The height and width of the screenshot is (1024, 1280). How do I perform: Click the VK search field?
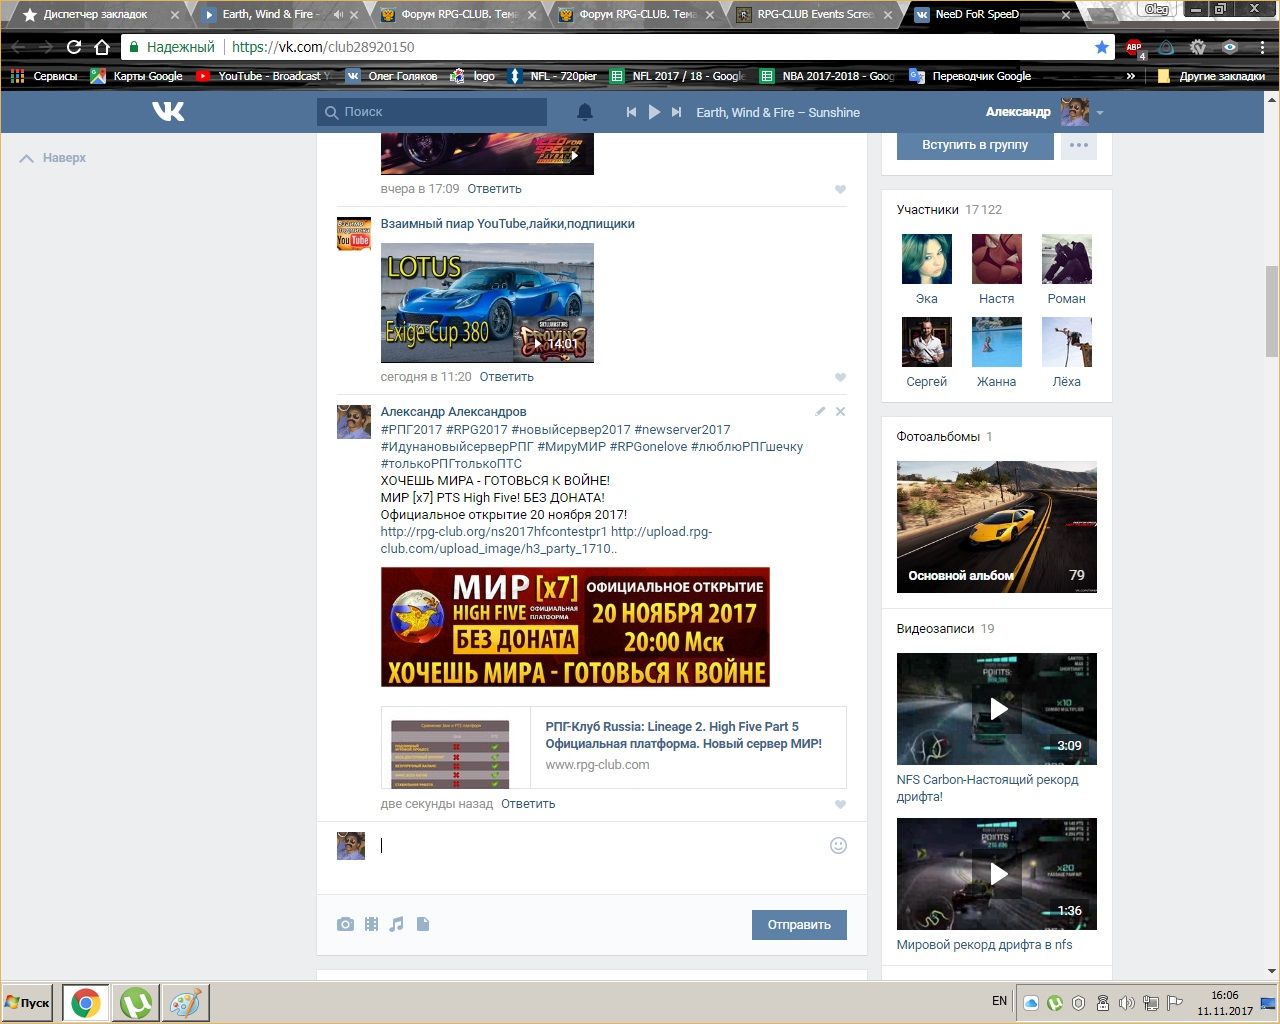pos(432,112)
